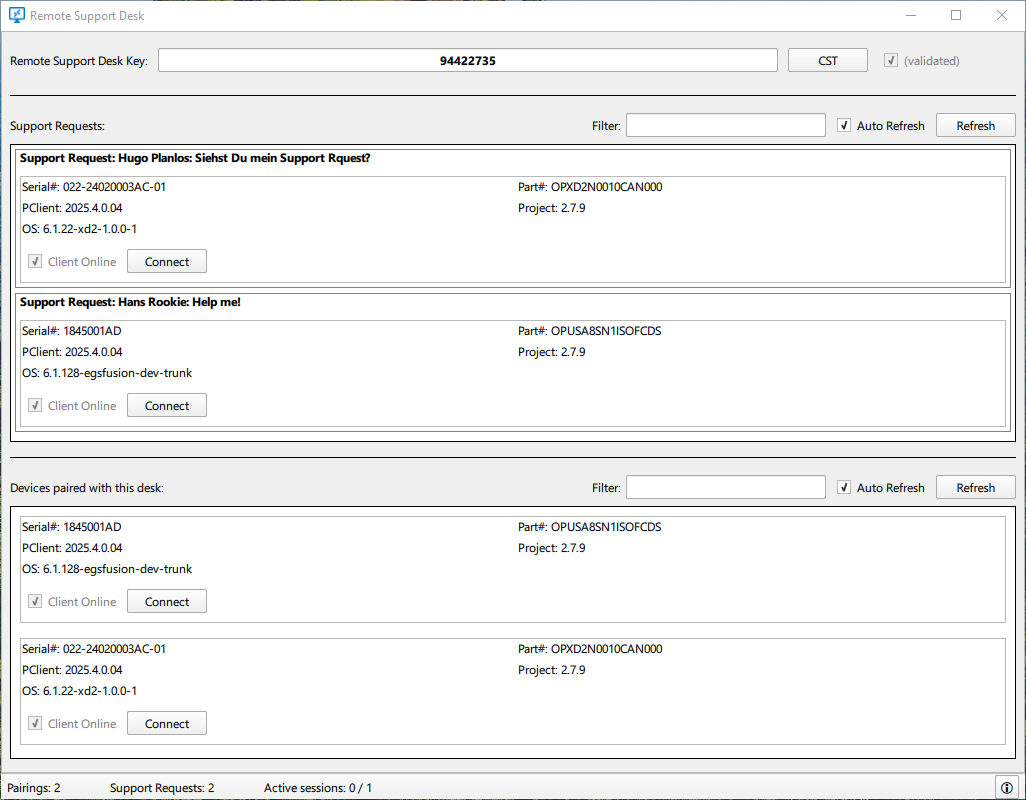Viewport: 1026px width, 800px height.
Task: Select the Hans Rookie: Help me! title
Action: (x=130, y=302)
